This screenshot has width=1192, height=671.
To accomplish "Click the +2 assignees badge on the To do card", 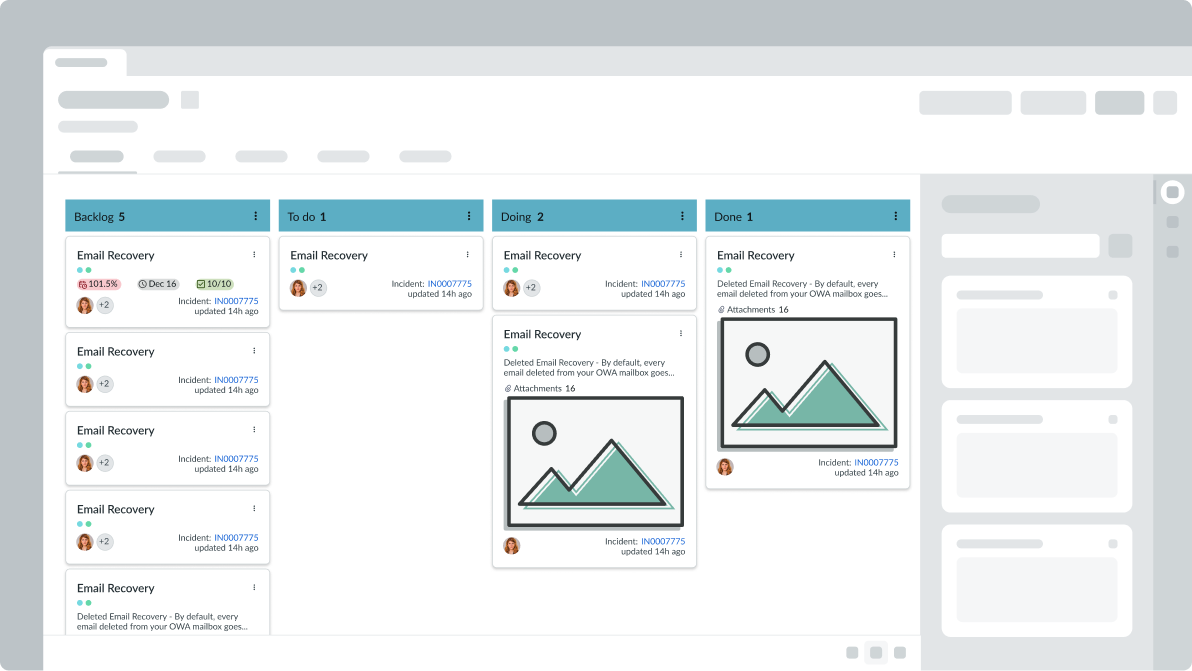I will pos(318,288).
